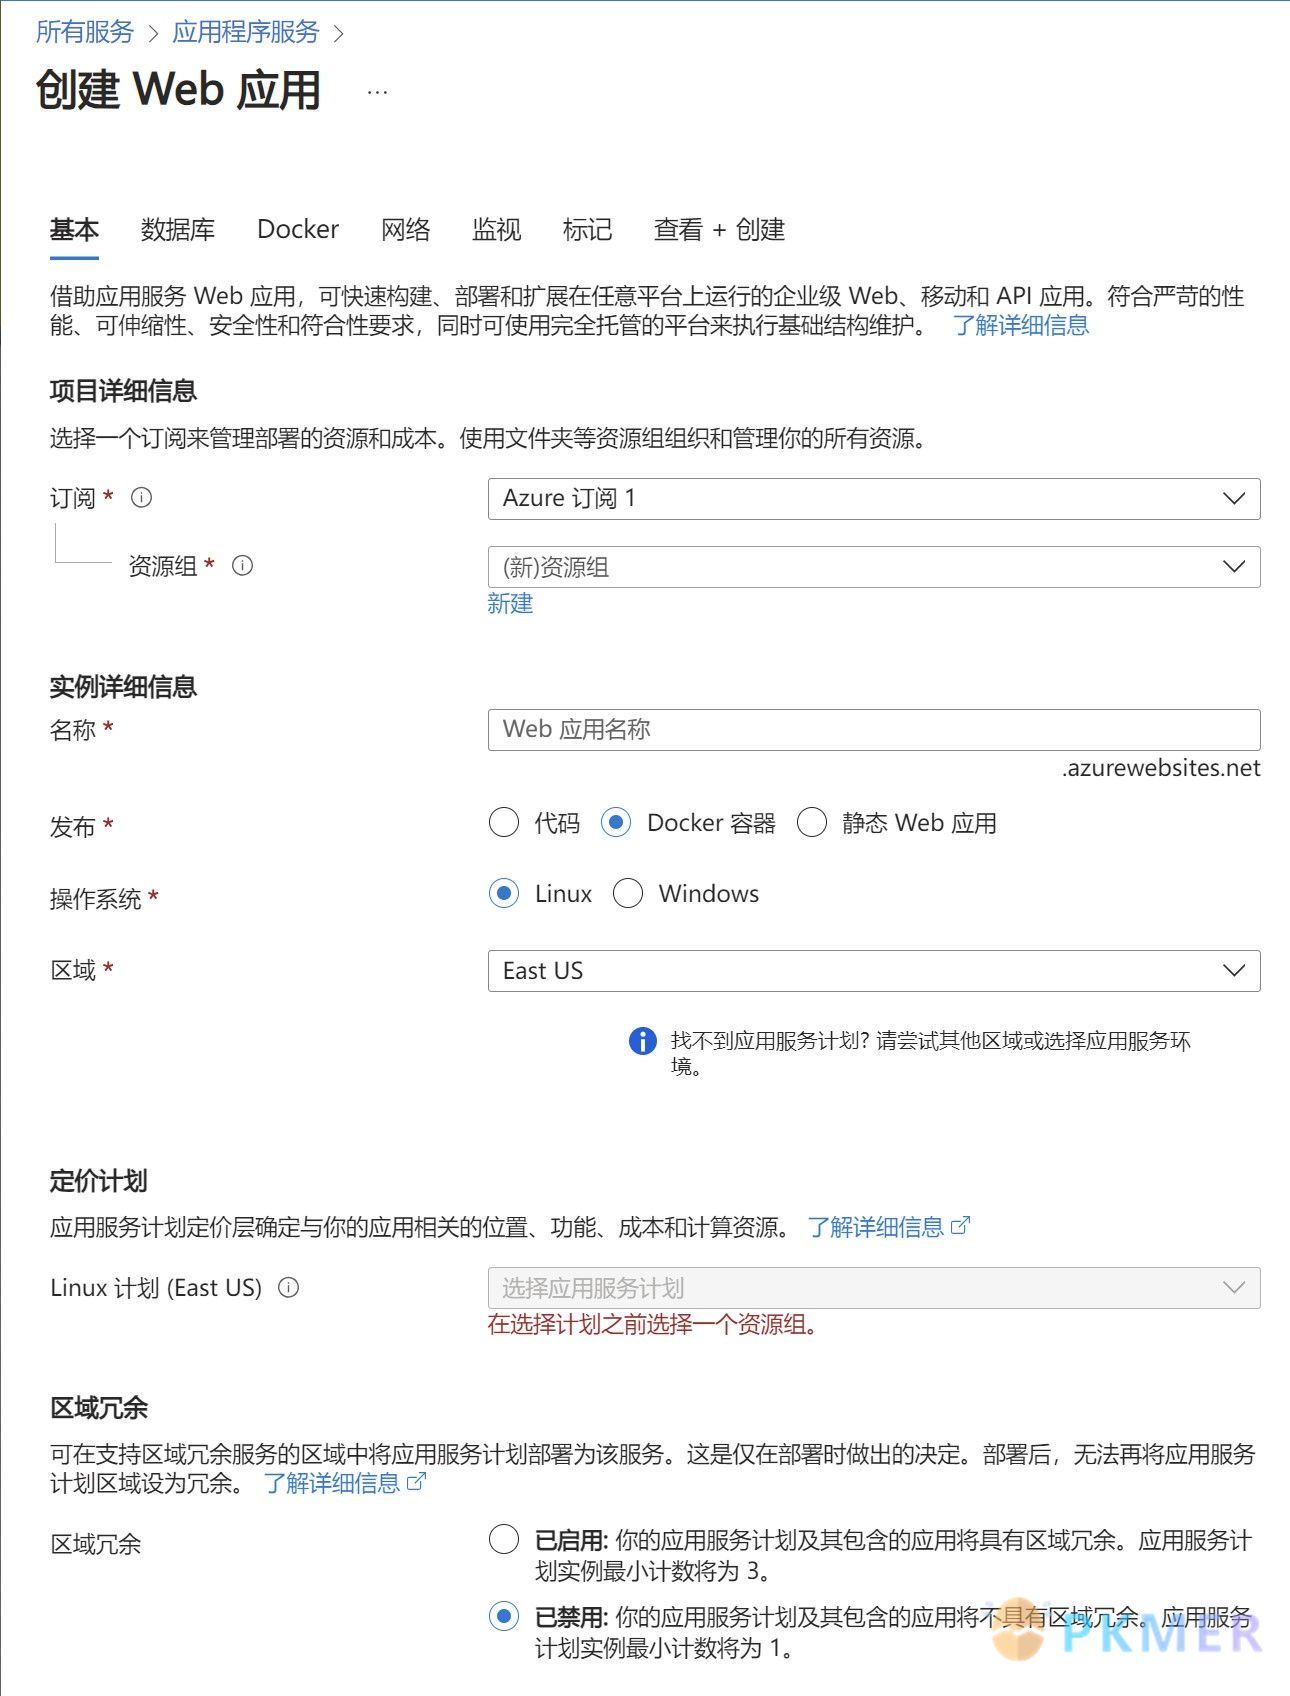This screenshot has height=1696, width=1290.
Task: Open the 订阅 dropdown showing Azure 订阅 1
Action: (874, 499)
